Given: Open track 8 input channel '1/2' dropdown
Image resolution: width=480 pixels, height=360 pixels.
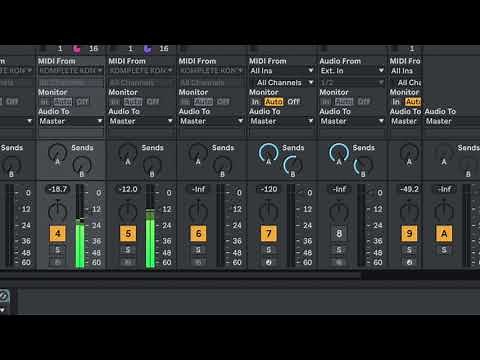Looking at the screenshot, I should pyautogui.click(x=352, y=82).
